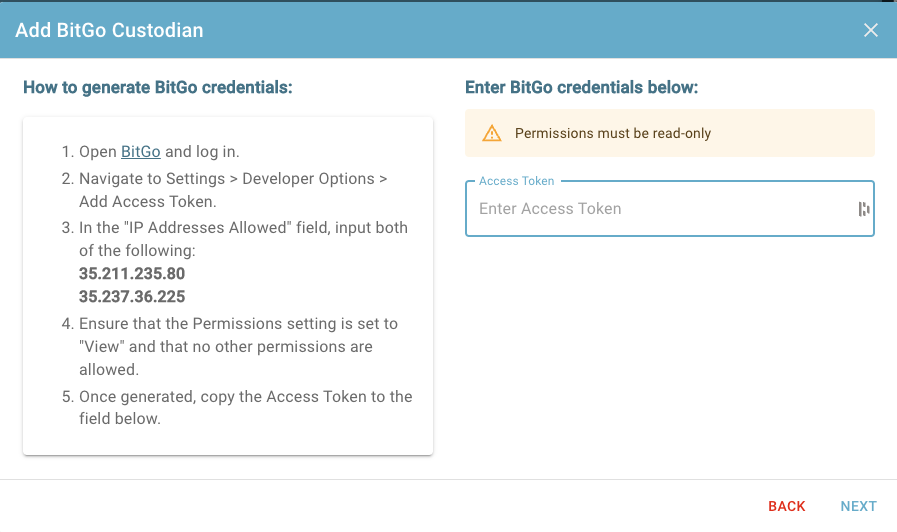Go back with the red BACK button
Screen dimensions: 897x532
787,506
